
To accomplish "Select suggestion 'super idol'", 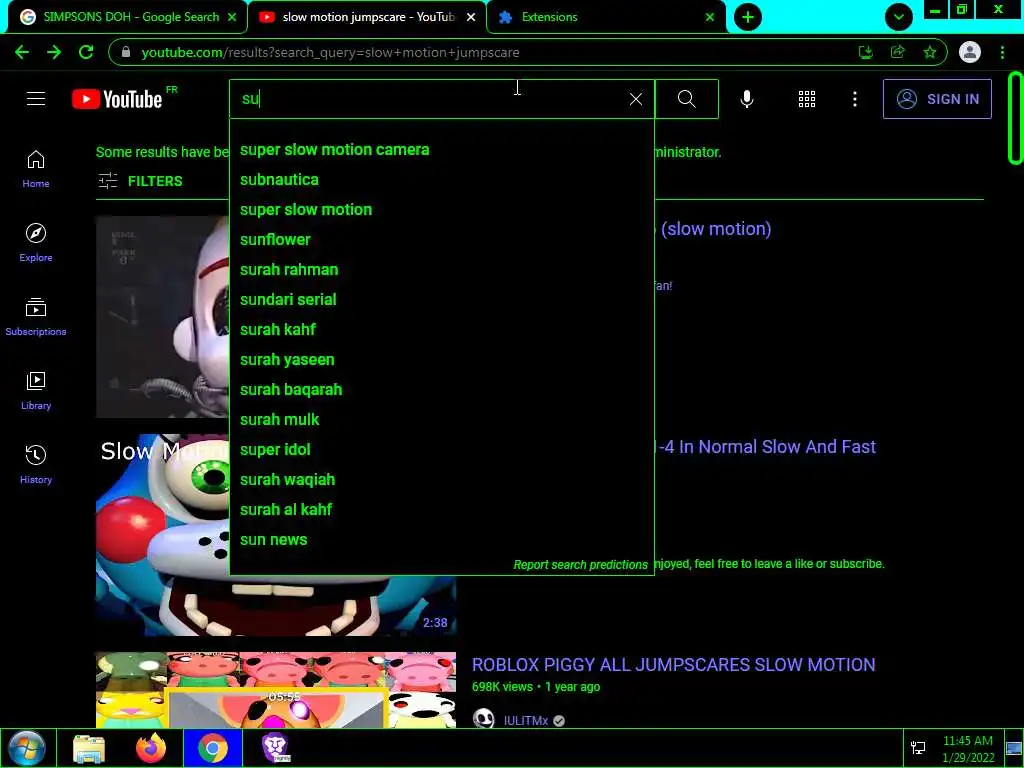I will 441,450.
